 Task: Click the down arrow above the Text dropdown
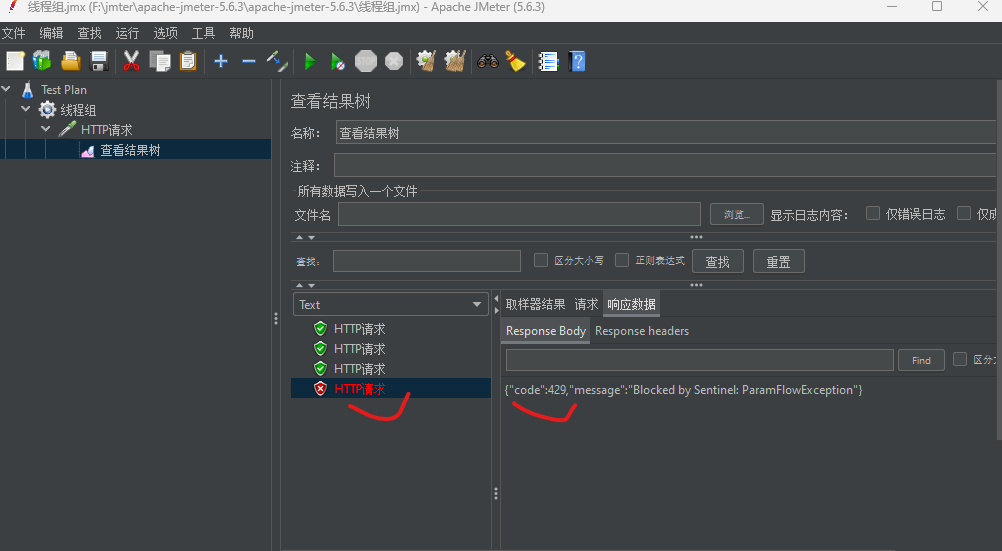(x=311, y=285)
